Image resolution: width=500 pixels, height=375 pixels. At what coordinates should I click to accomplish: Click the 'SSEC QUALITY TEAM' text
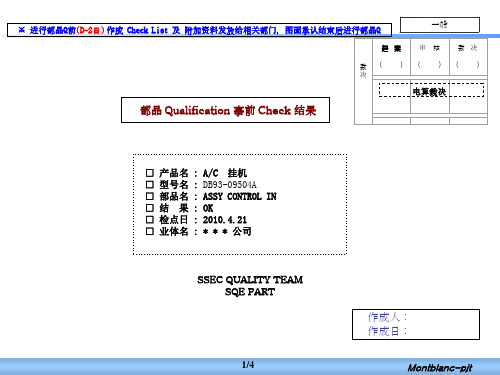click(x=250, y=280)
